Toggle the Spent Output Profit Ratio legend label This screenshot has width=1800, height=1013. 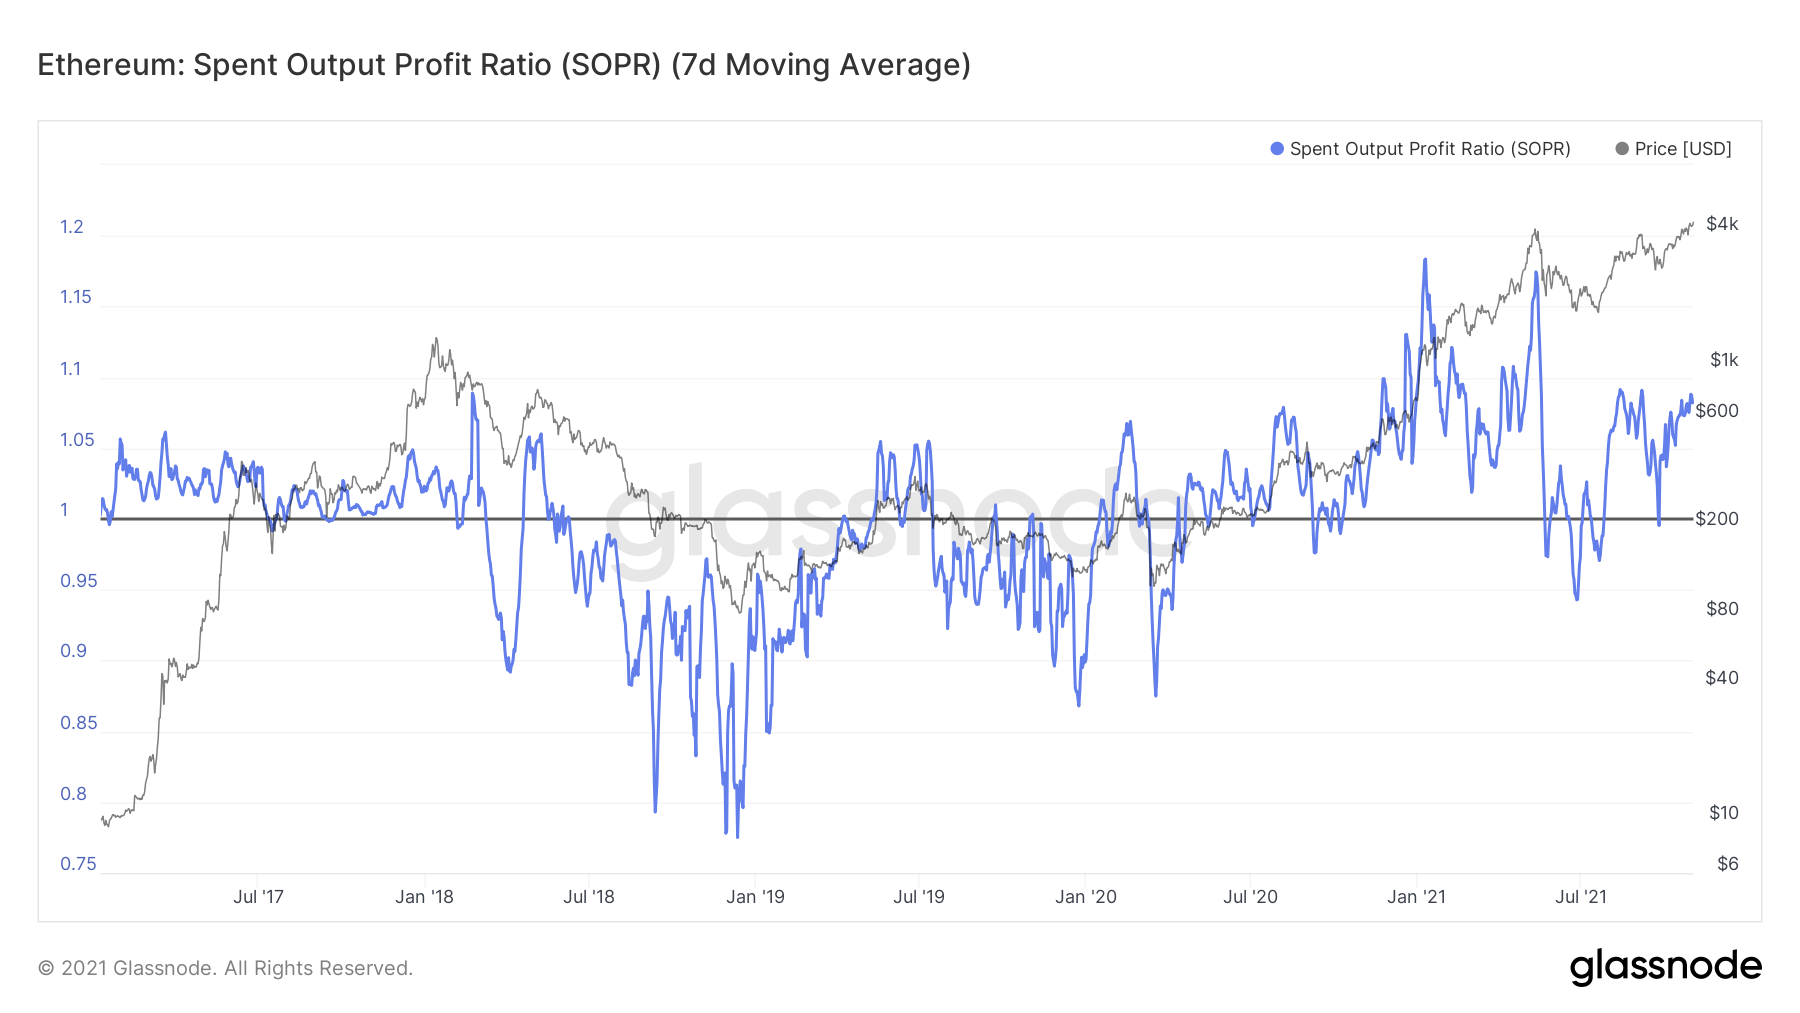(x=1430, y=149)
